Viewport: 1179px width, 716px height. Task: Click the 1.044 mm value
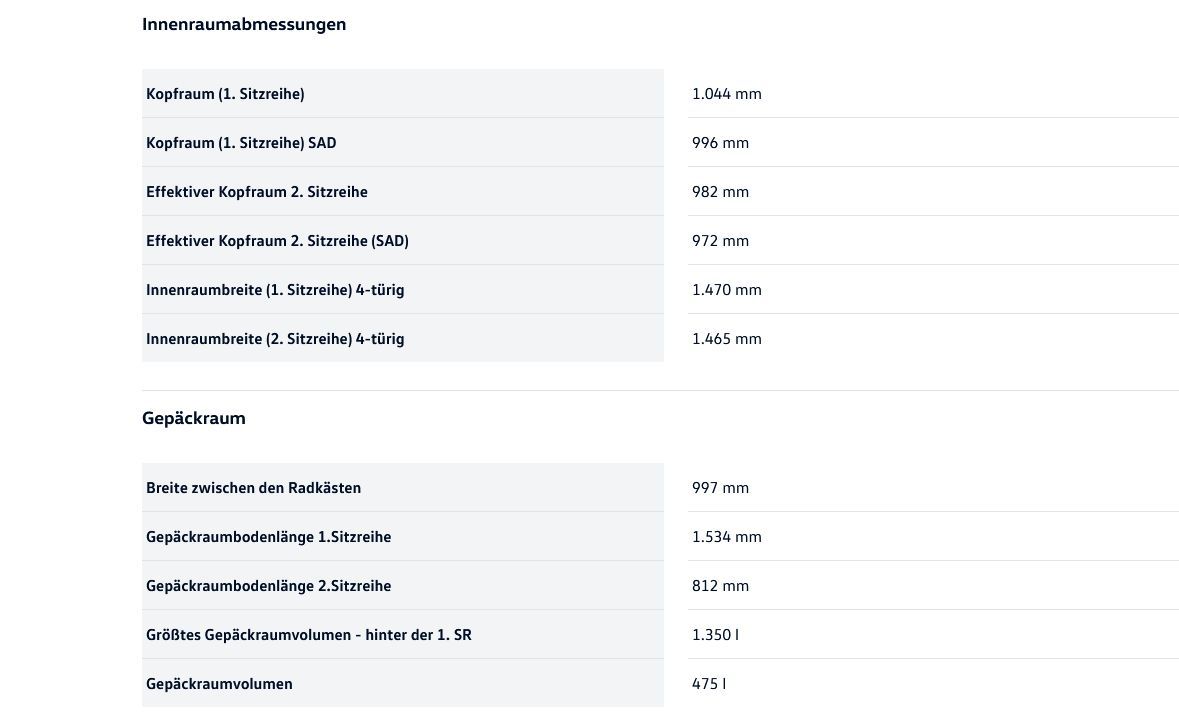726,94
